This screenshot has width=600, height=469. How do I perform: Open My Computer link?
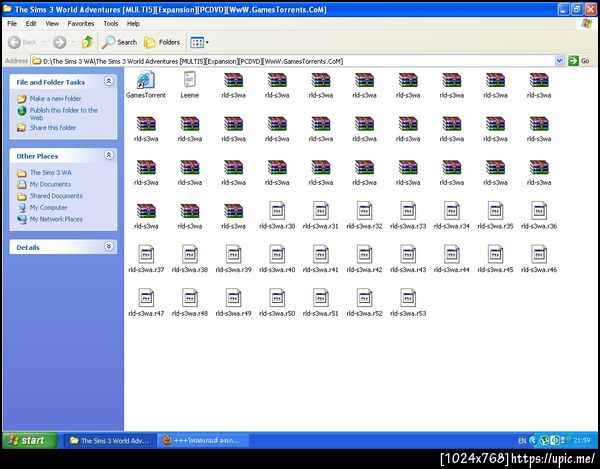tap(42, 208)
